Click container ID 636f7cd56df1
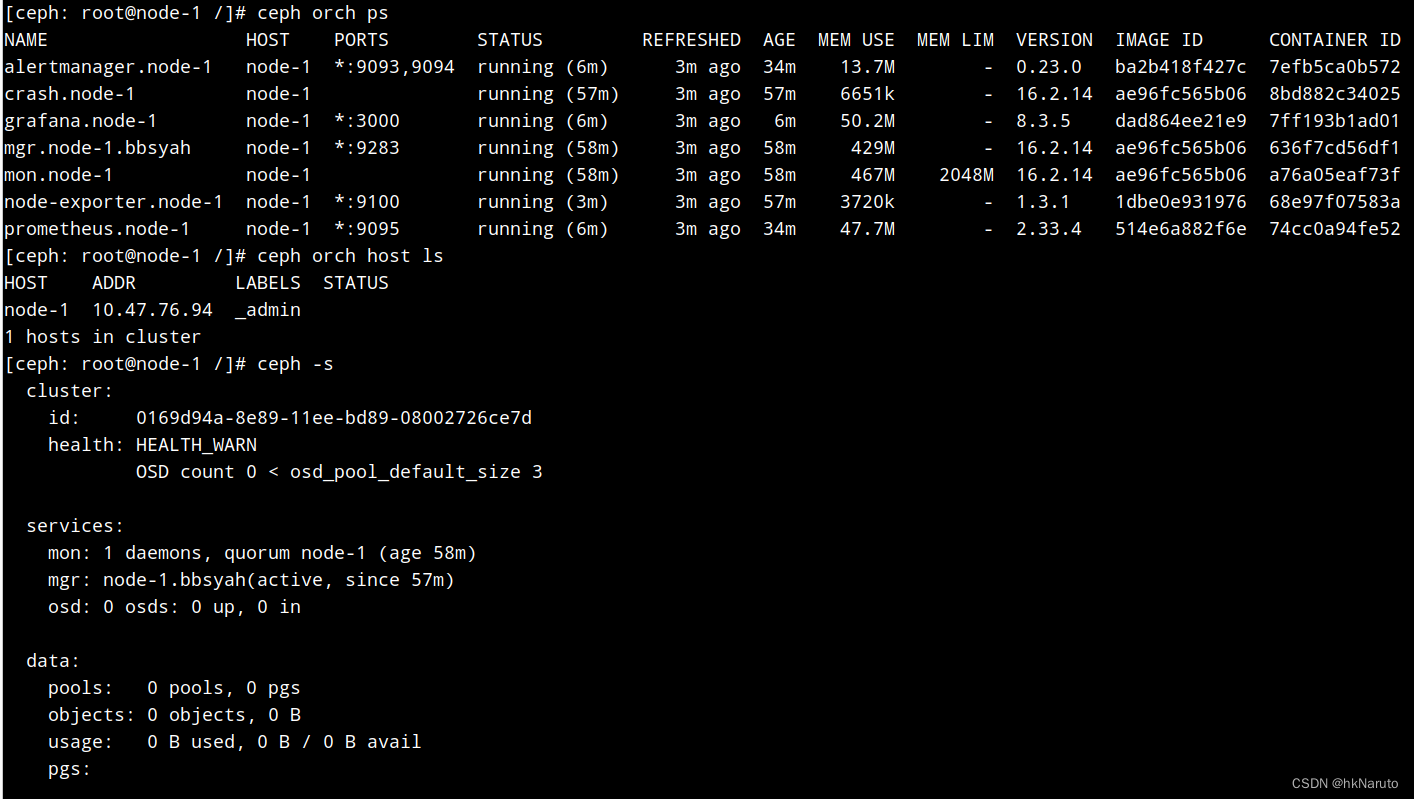The height and width of the screenshot is (799, 1414). click(1335, 148)
